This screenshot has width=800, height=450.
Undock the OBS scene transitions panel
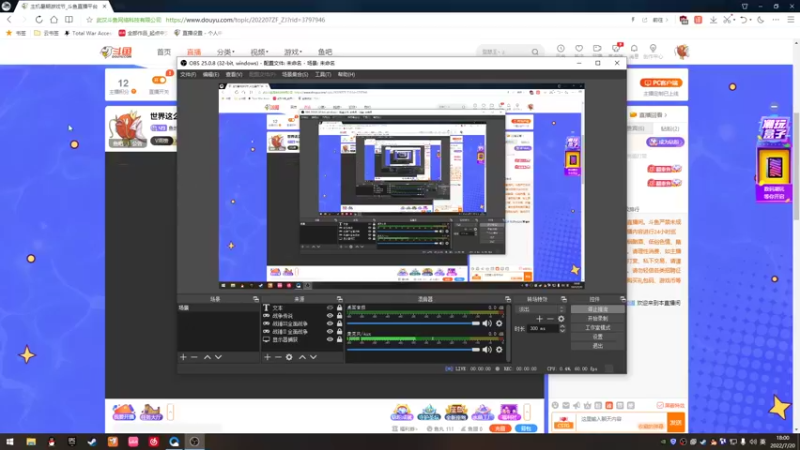coord(564,299)
